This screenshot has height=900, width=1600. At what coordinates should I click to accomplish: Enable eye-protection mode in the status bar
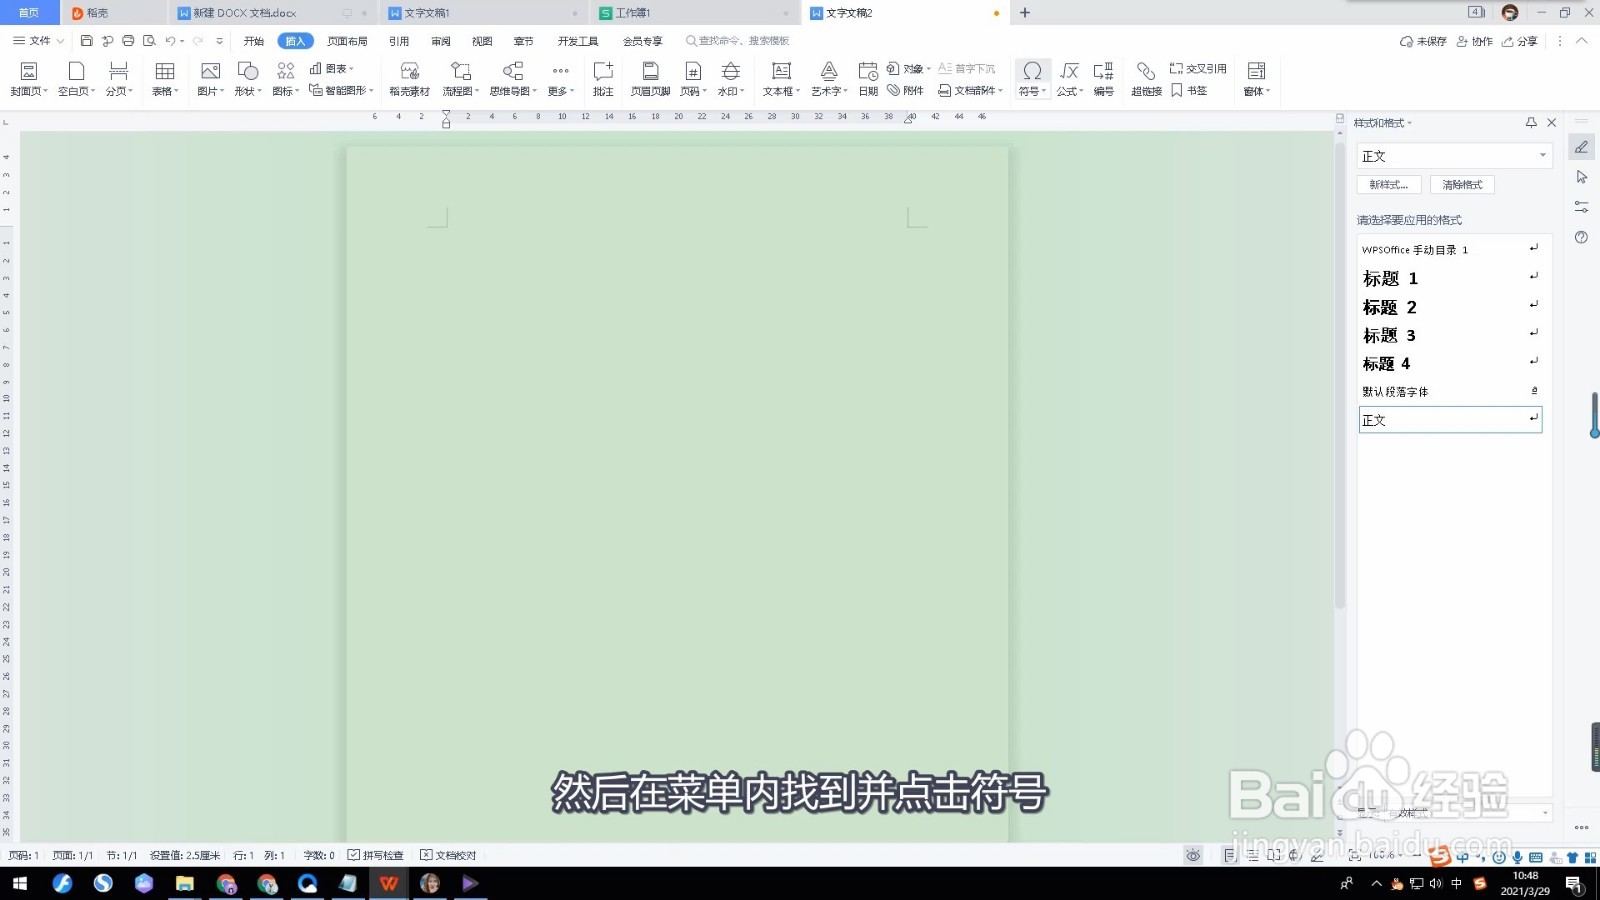(1193, 855)
